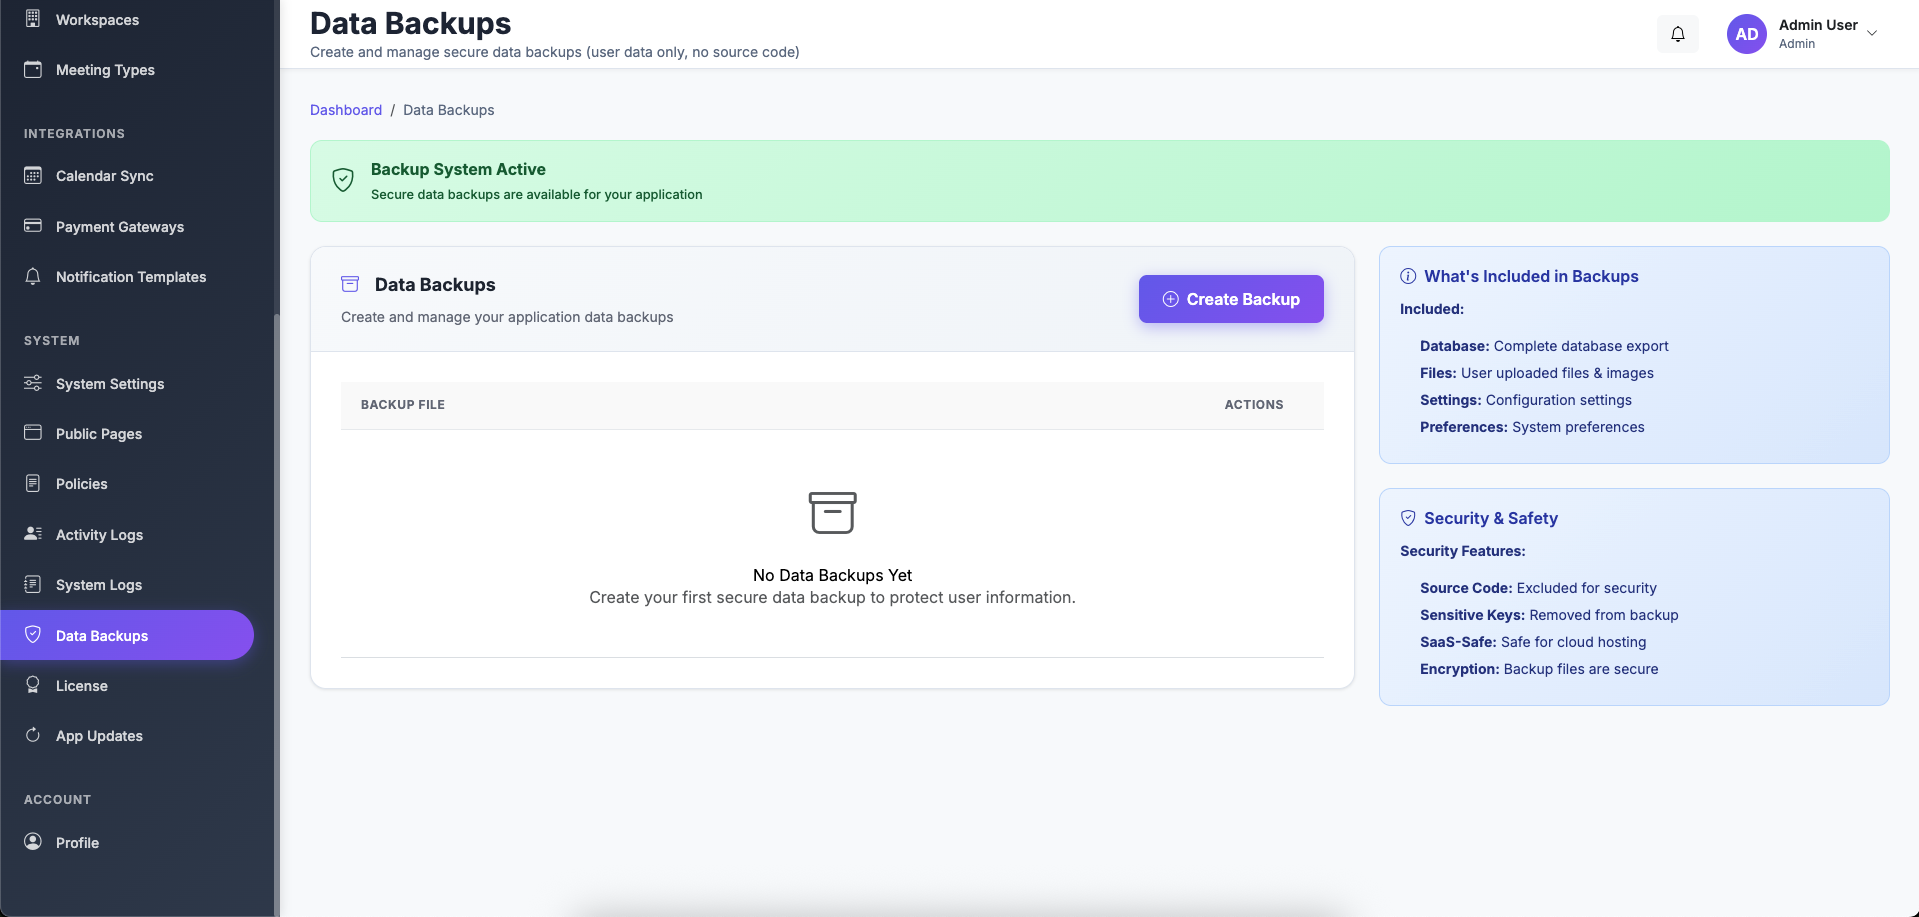1919x917 pixels.
Task: Open System Logs
Action: click(x=97, y=585)
